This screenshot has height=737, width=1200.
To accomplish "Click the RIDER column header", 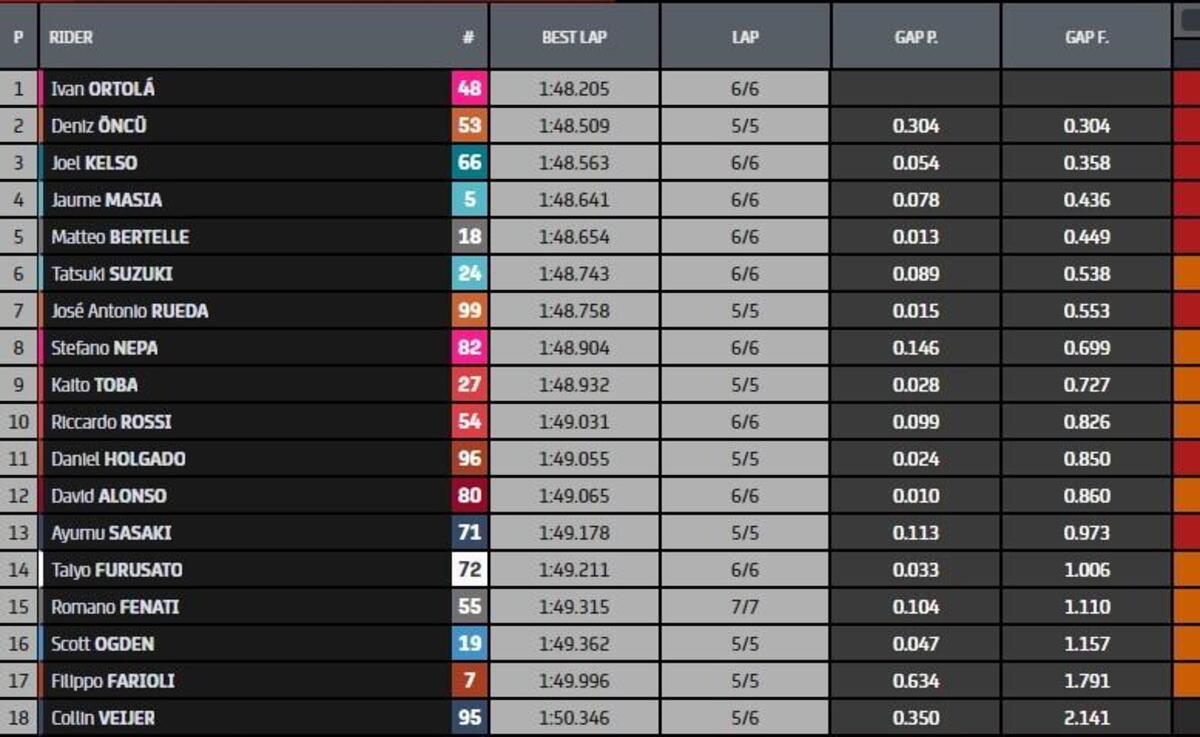I will [72, 37].
